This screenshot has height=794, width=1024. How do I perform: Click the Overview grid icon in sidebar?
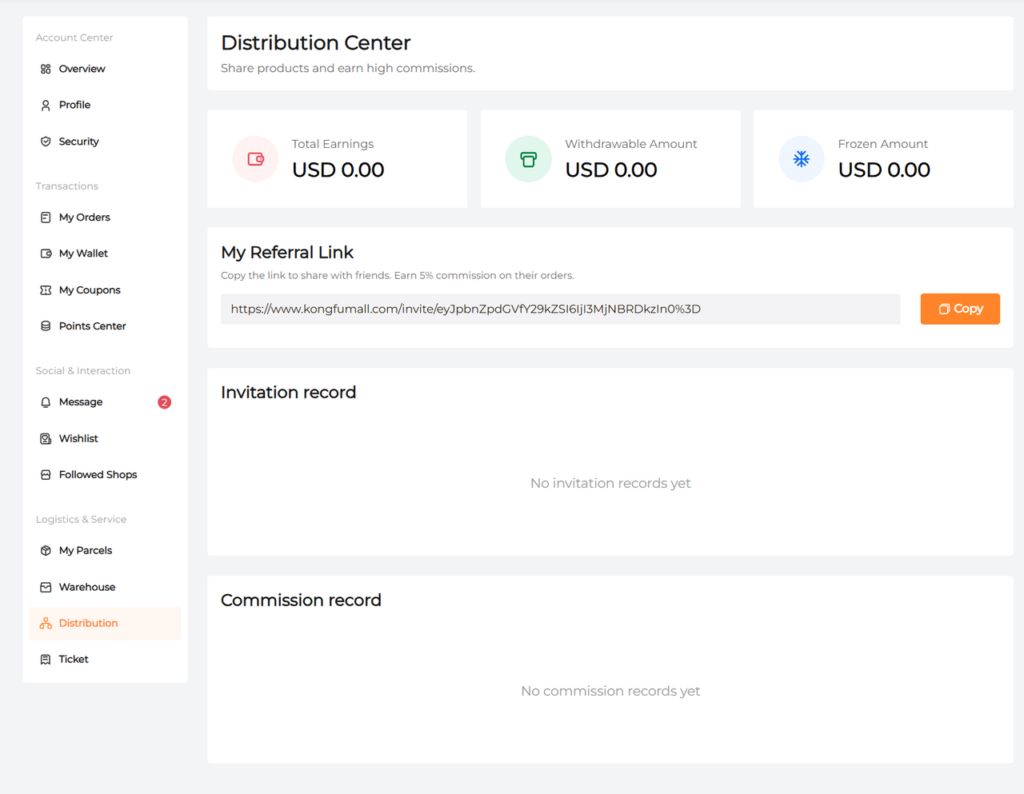click(45, 69)
